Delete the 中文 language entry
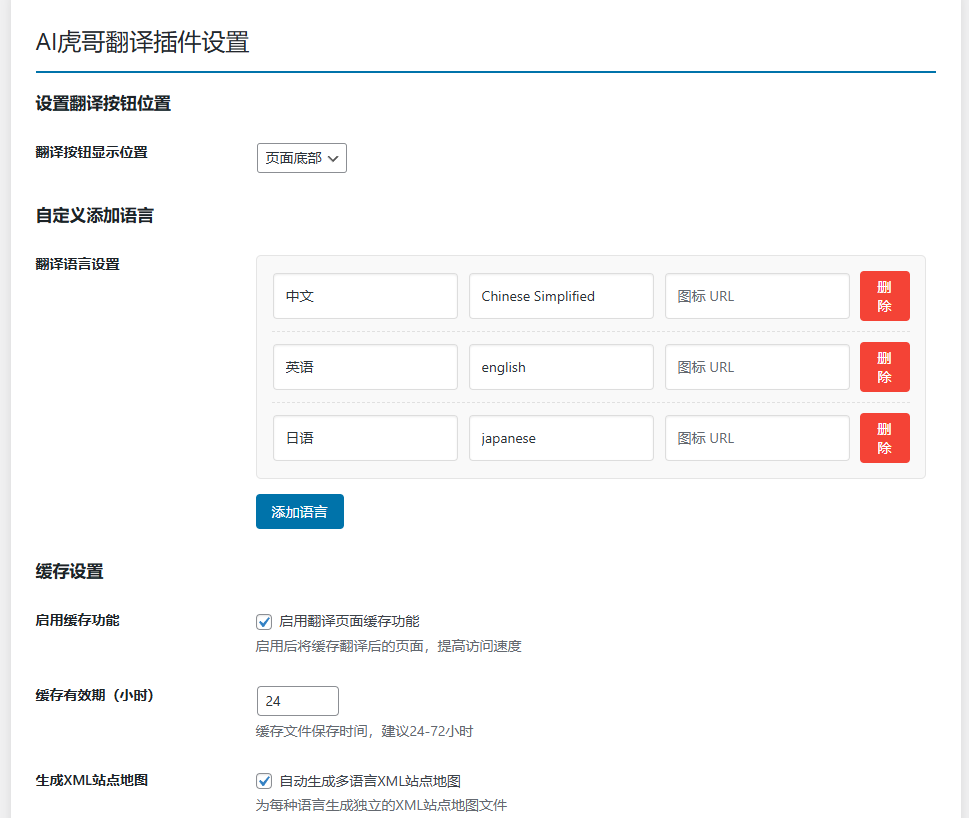Image resolution: width=969 pixels, height=818 pixels. tap(884, 296)
